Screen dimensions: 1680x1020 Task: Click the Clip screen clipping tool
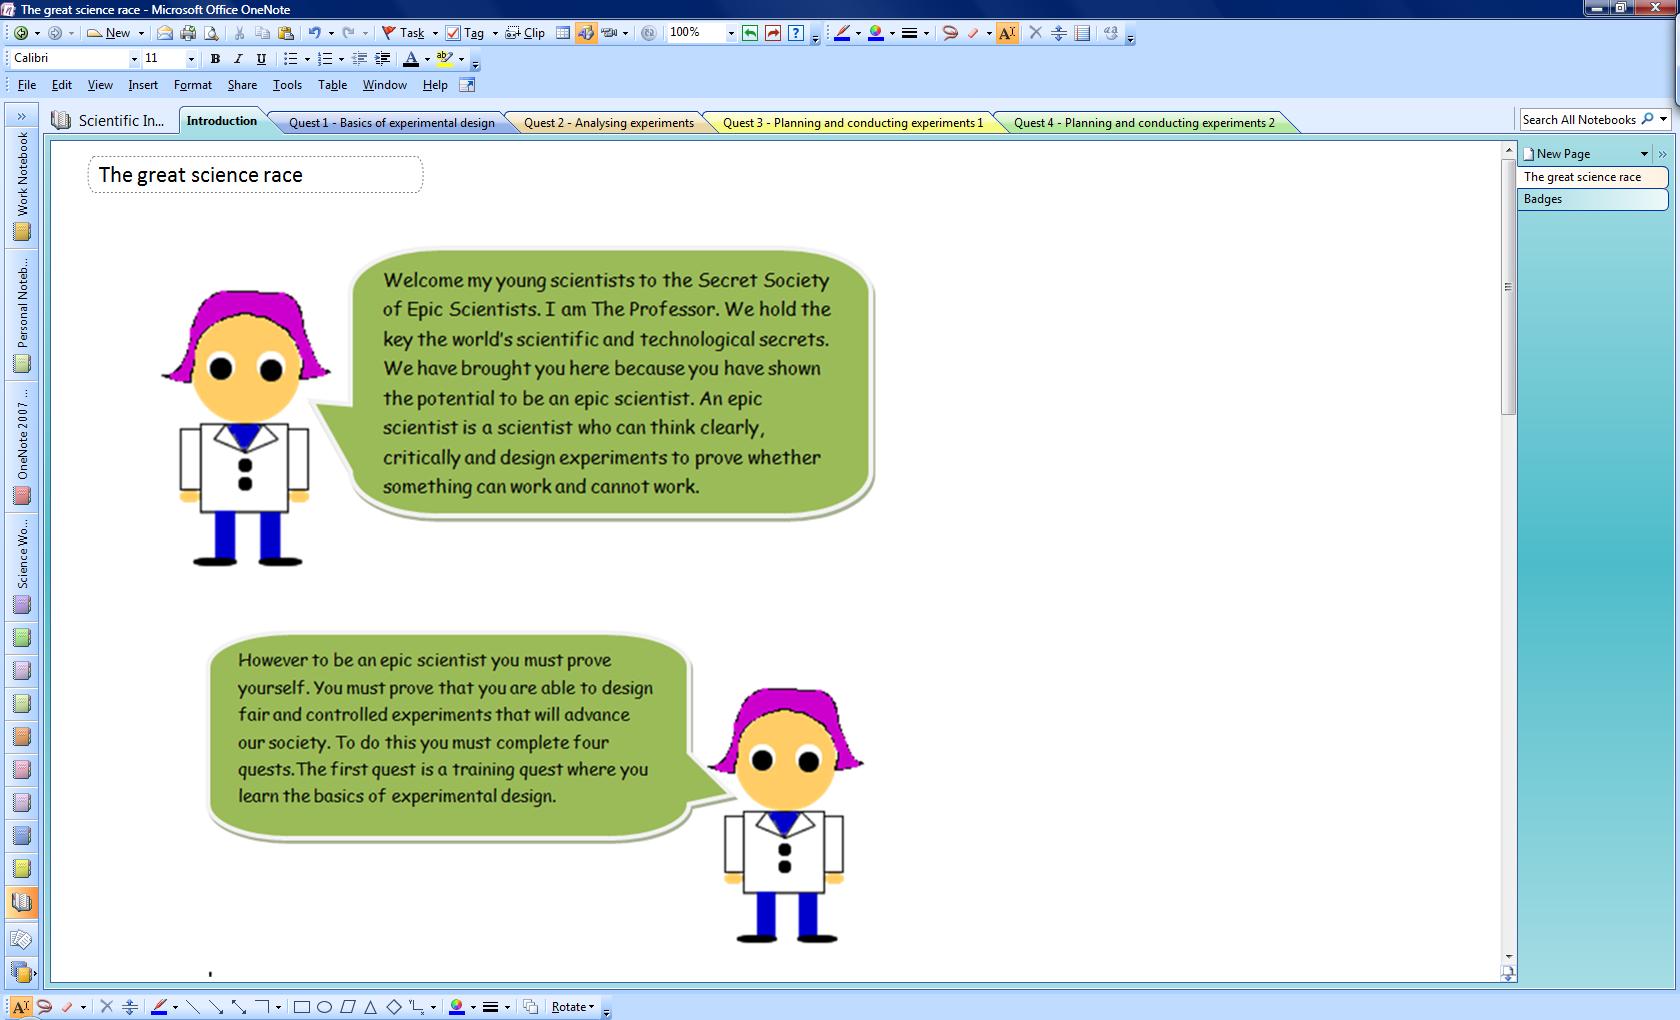[525, 33]
